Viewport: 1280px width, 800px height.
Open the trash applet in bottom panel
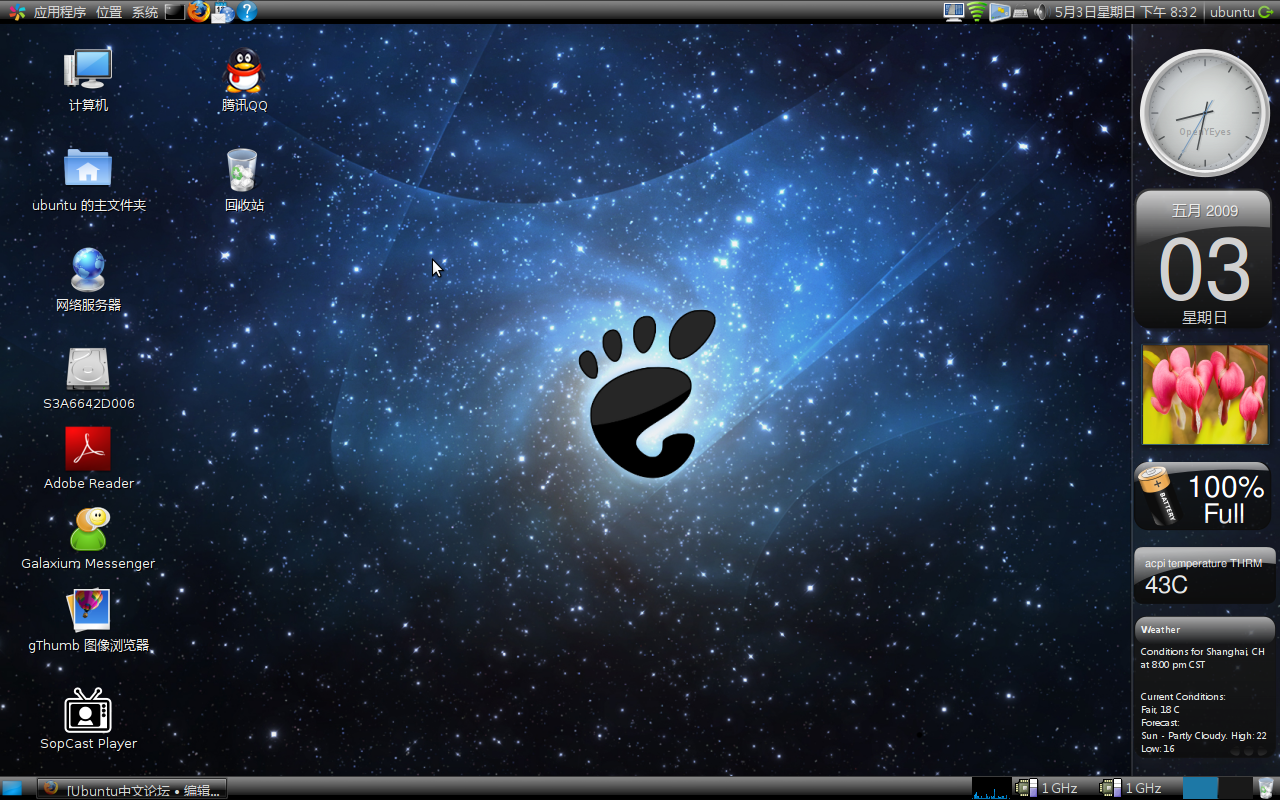[1266, 788]
